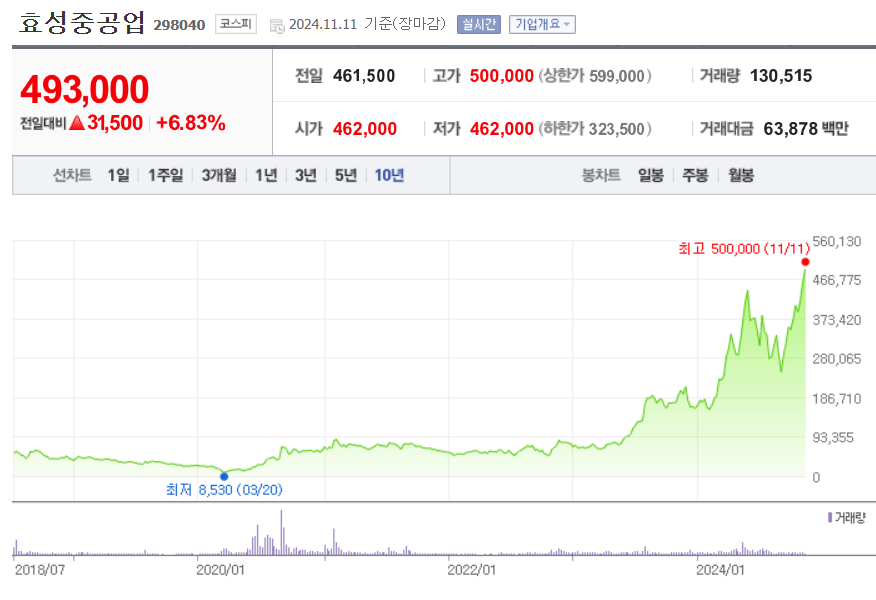876x600 pixels.
Task: Click the 560,130 y-axis value
Action: pyautogui.click(x=836, y=241)
